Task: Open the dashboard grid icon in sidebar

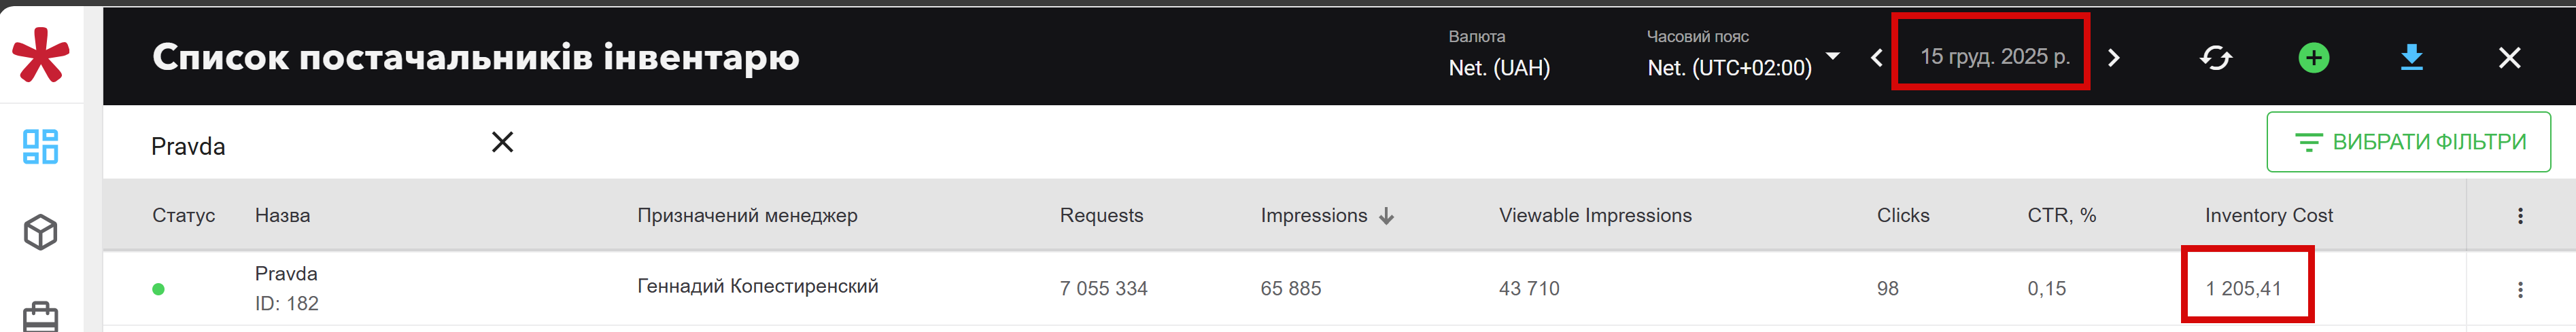Action: point(40,146)
